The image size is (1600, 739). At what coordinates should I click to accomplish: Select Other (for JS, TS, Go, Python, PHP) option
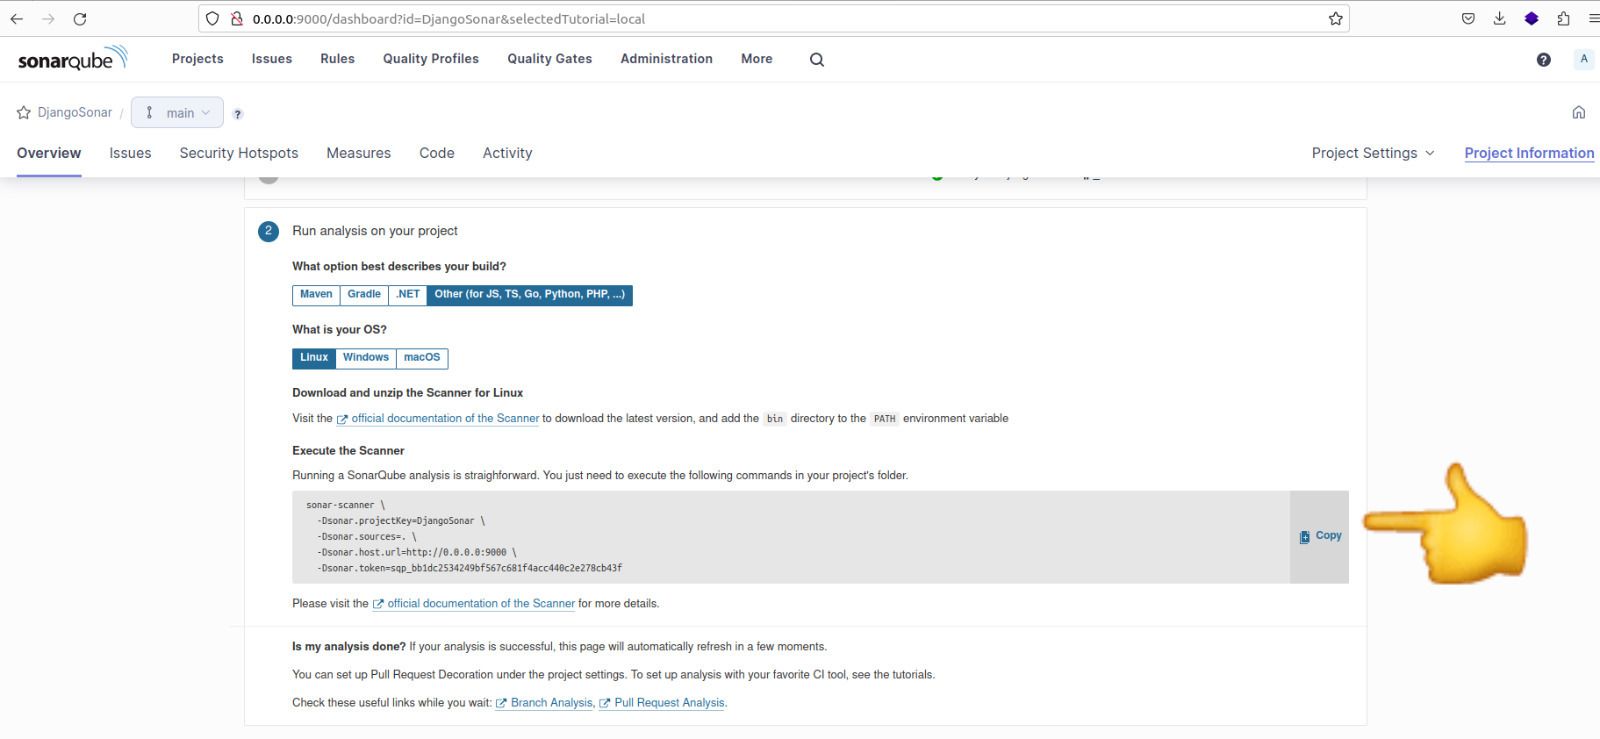(x=529, y=295)
